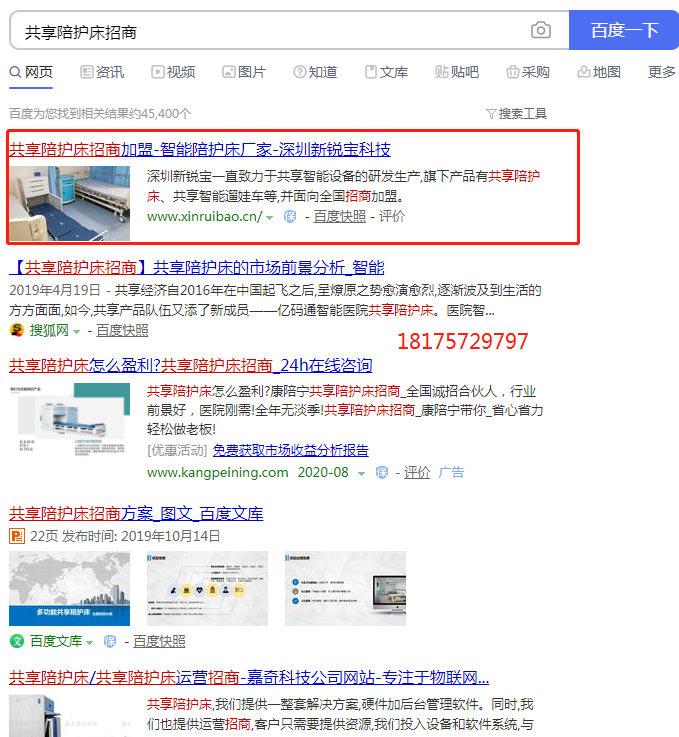The image size is (679, 737).
Task: Open the 贴吧 tab
Action: pyautogui.click(x=457, y=72)
